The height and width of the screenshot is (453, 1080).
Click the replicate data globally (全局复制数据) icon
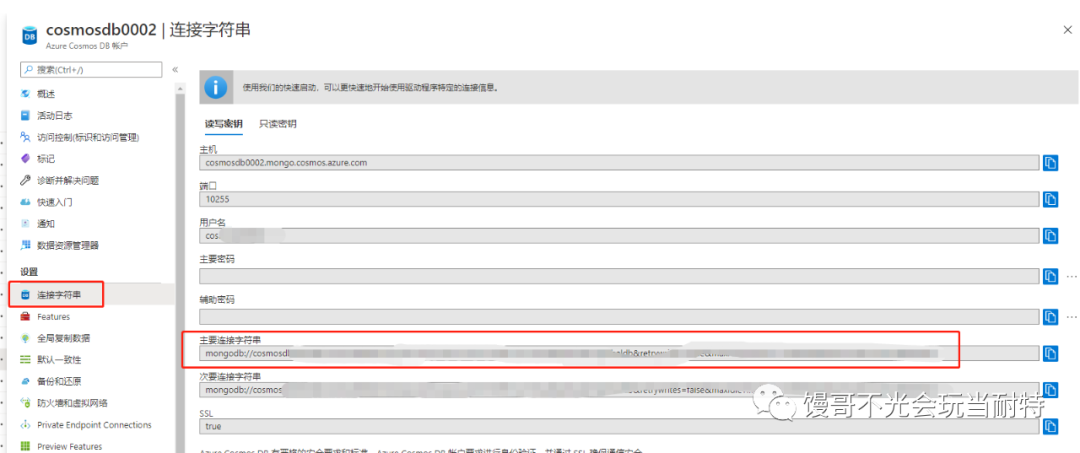[26, 338]
